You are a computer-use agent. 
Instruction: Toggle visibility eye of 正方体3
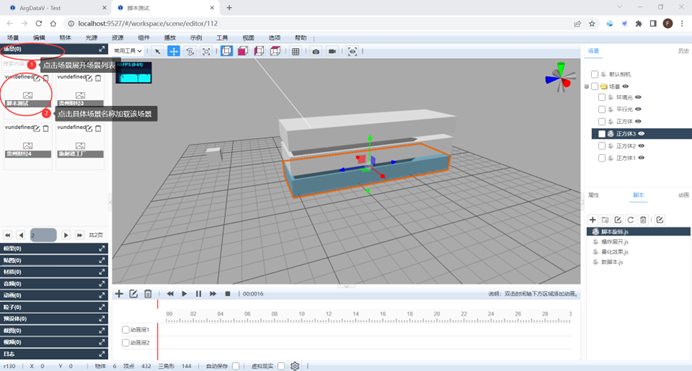(642, 134)
